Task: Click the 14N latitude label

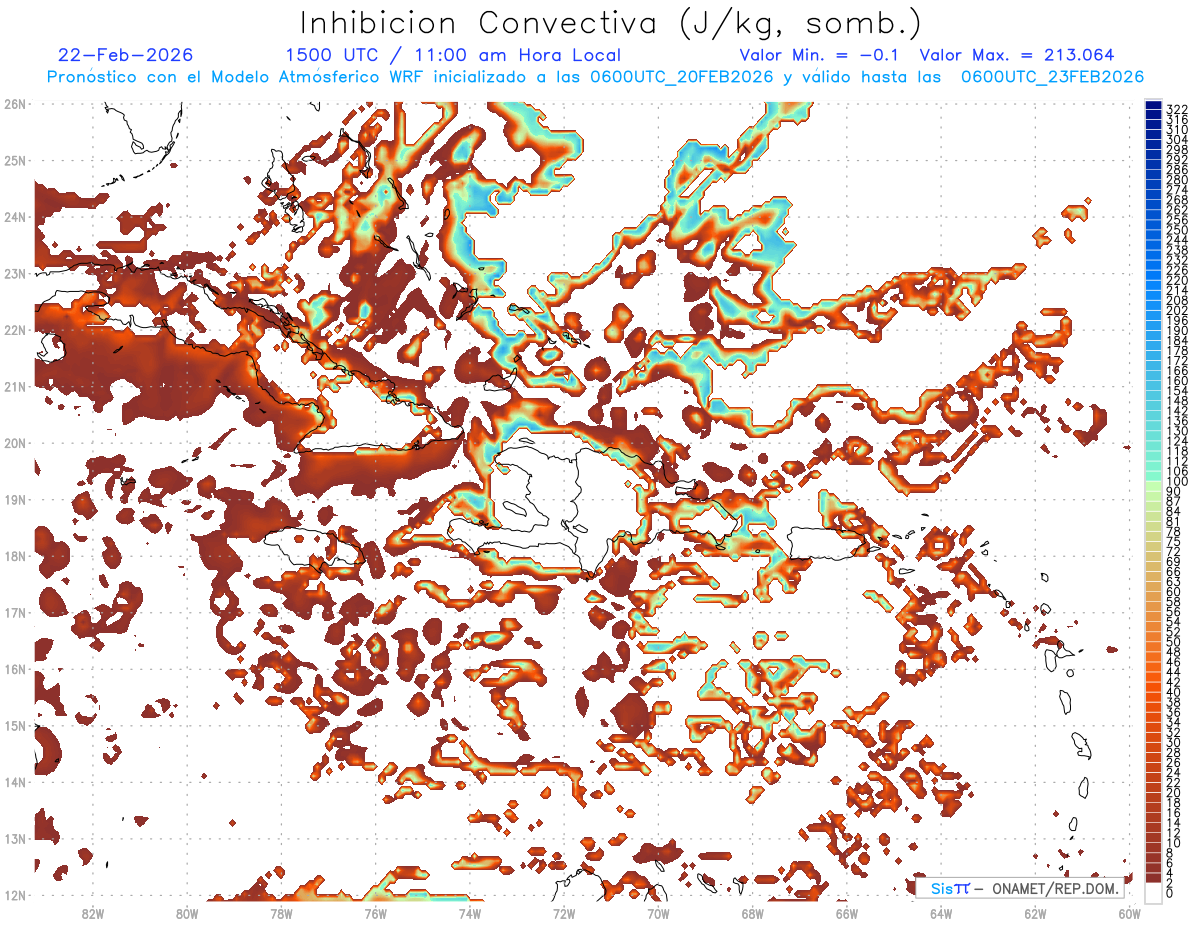Action: (14, 782)
